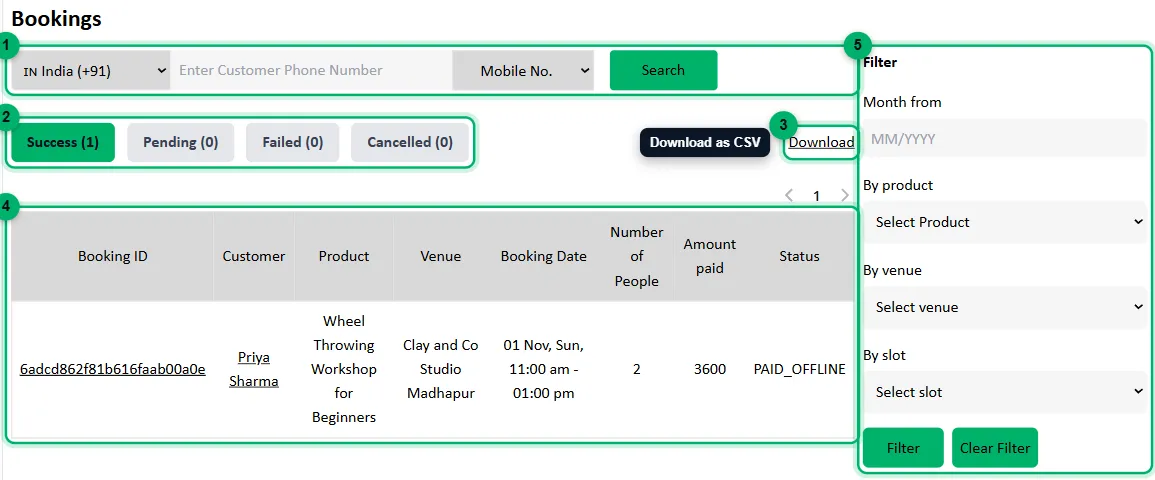Open the Mobile No. search type dropdown
1155x480 pixels.
(523, 71)
